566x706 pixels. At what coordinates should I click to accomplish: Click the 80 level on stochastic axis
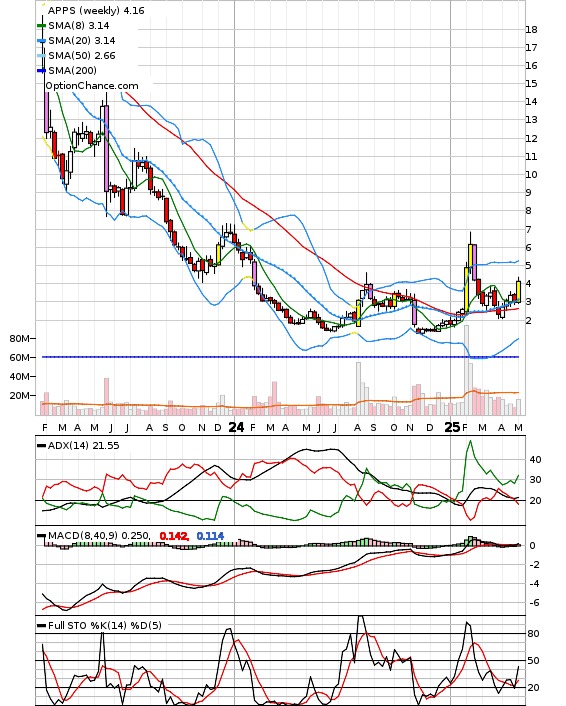coord(534,634)
